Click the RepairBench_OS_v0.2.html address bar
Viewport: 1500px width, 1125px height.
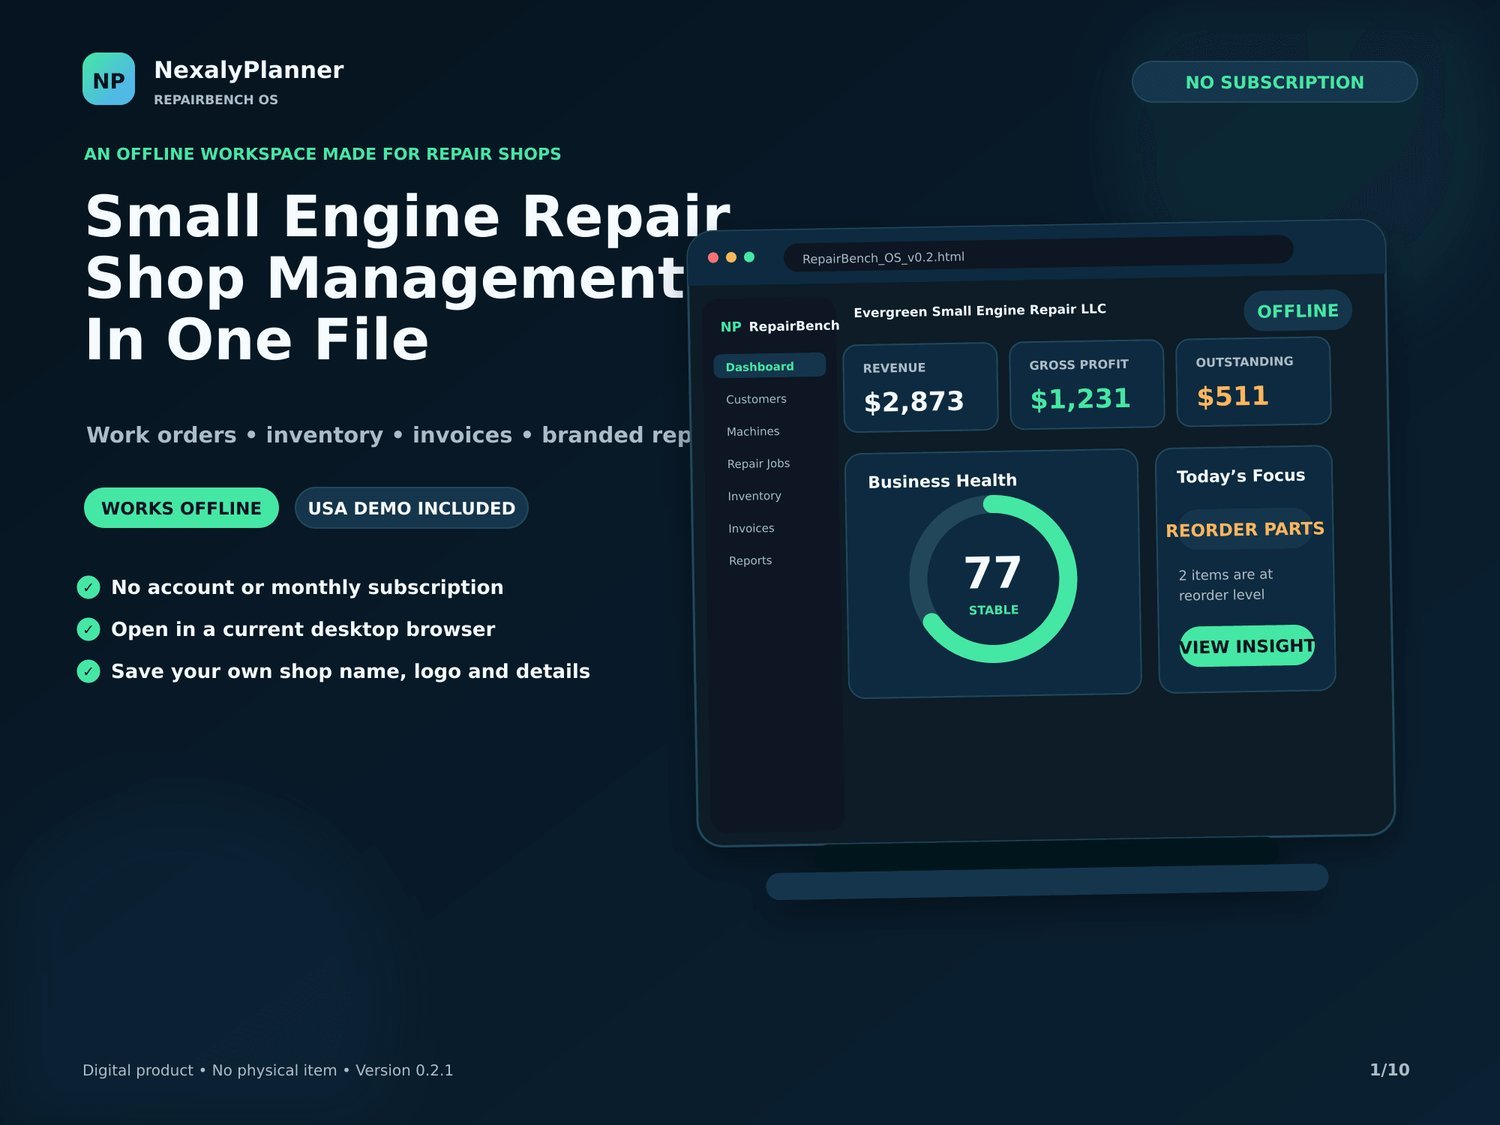(x=1038, y=254)
